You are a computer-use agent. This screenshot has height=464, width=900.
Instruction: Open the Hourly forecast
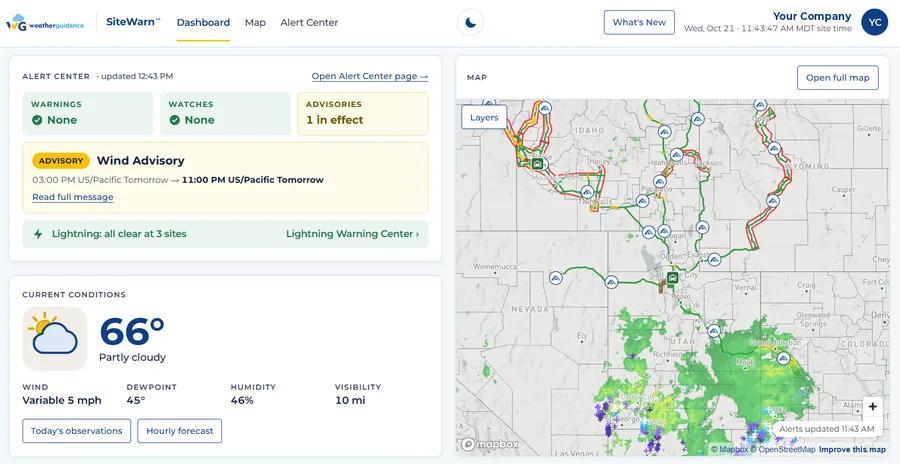[x=180, y=431]
